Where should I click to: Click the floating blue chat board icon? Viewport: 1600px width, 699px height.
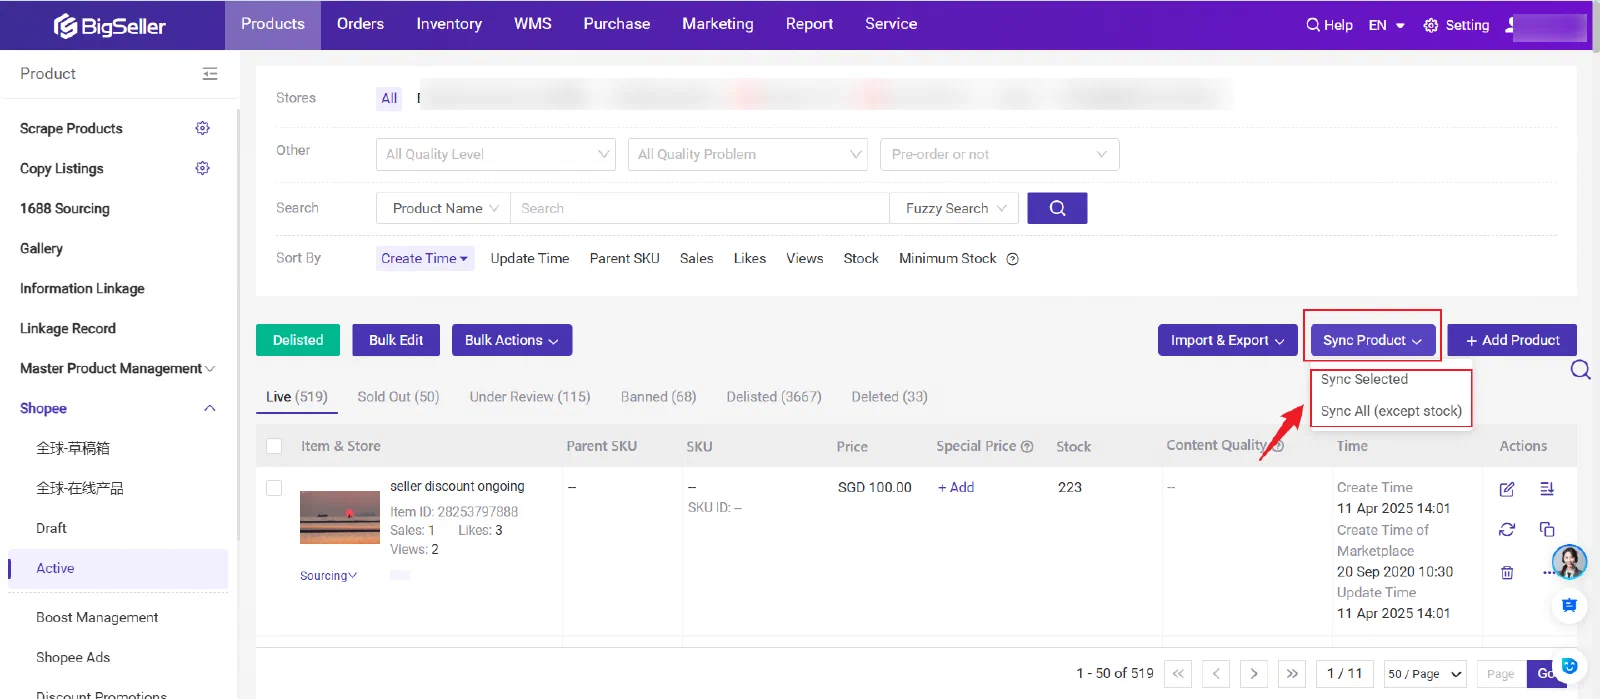pos(1569,606)
